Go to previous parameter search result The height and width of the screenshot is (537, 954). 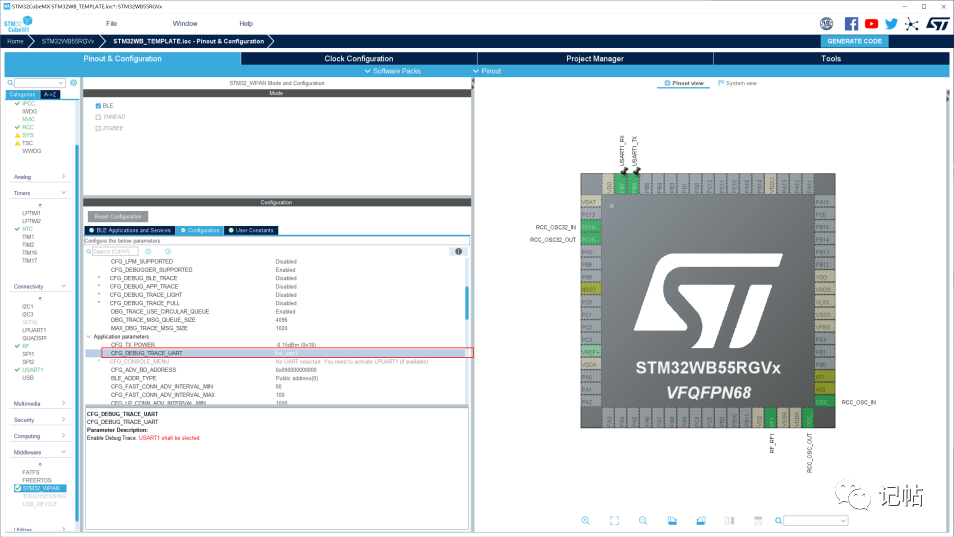click(x=148, y=251)
